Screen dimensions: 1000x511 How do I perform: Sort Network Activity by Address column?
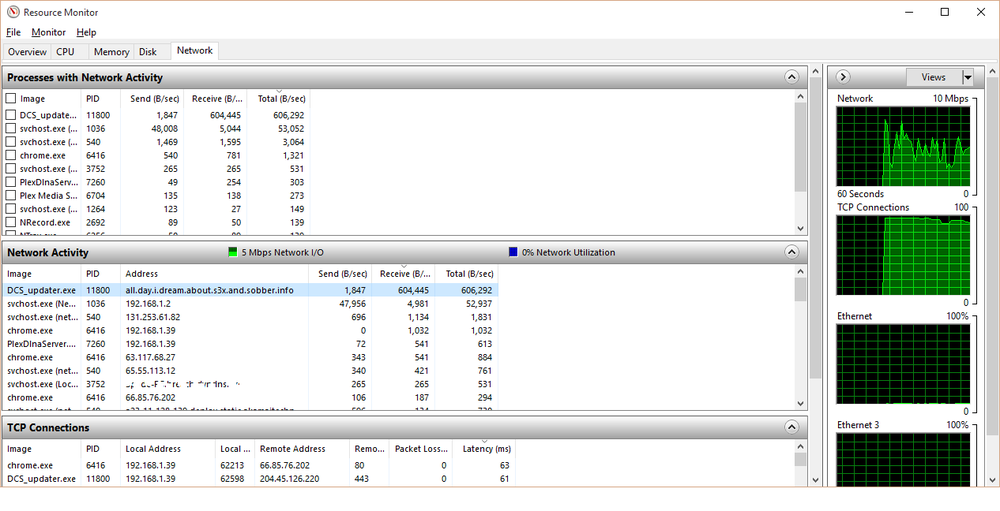point(214,274)
